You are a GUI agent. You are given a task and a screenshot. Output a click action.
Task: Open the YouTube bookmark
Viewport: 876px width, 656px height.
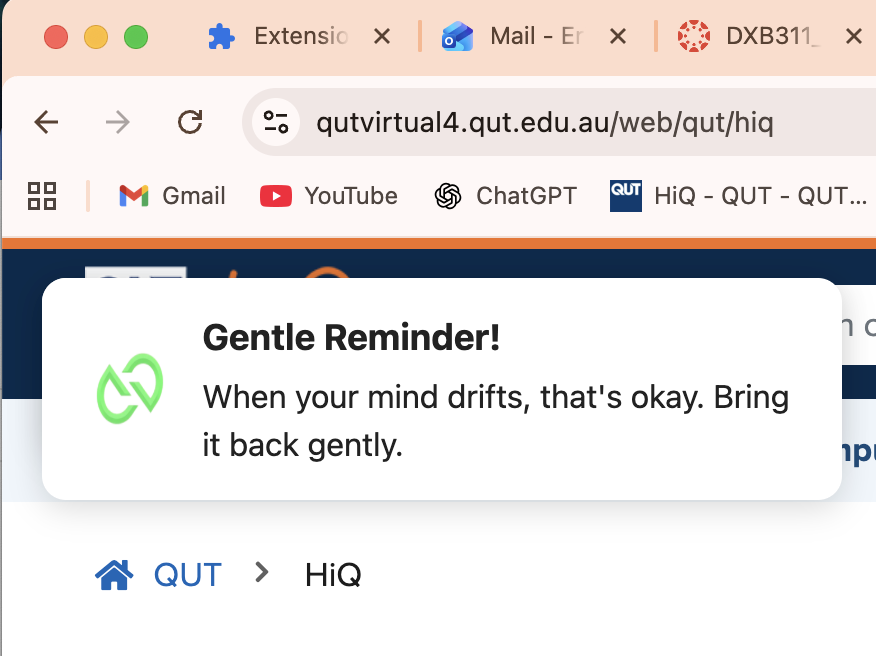329,195
